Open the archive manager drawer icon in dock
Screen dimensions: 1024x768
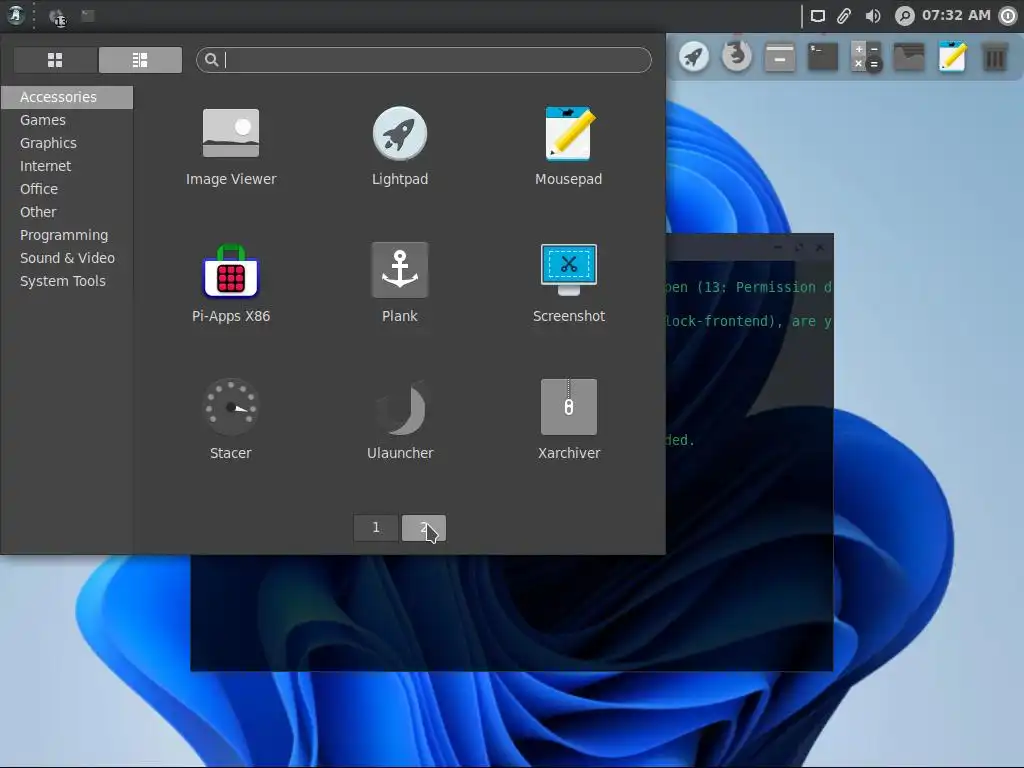click(x=780, y=57)
